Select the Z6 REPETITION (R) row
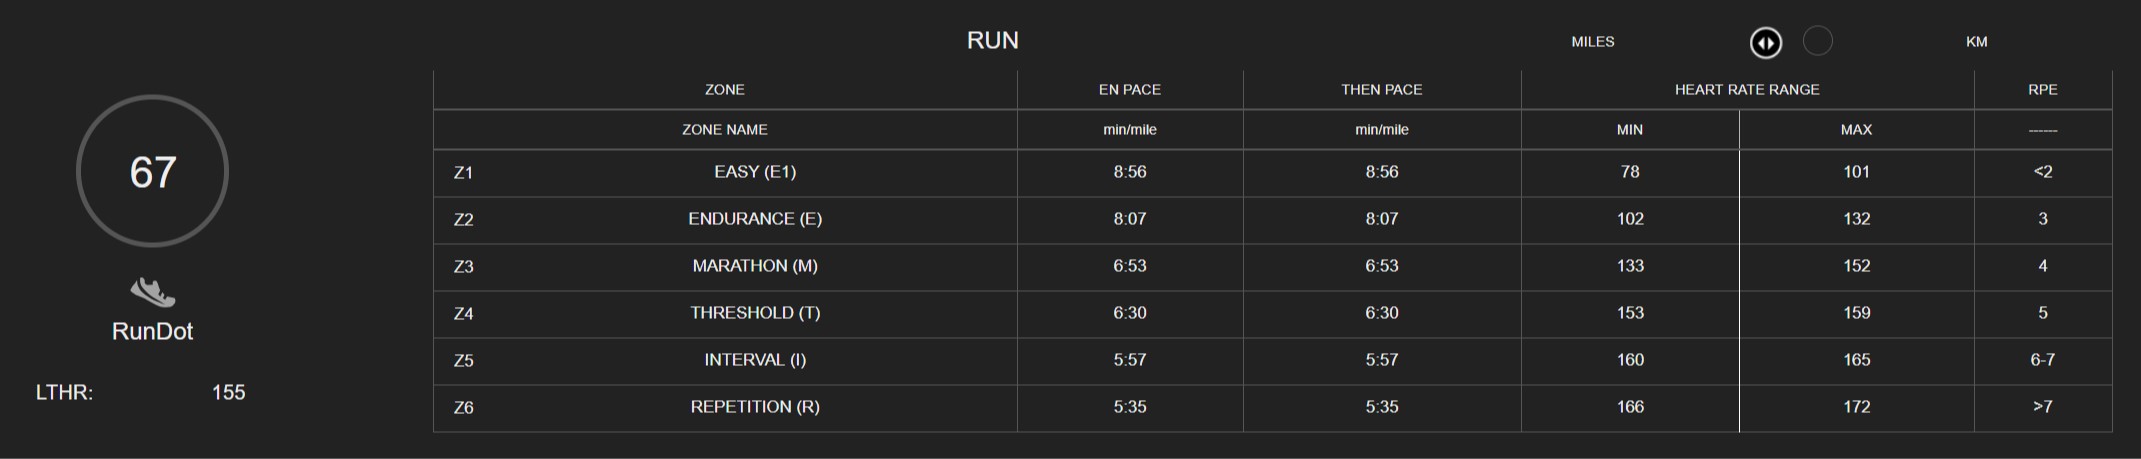Viewport: 2141px width, 459px height. tap(1272, 408)
